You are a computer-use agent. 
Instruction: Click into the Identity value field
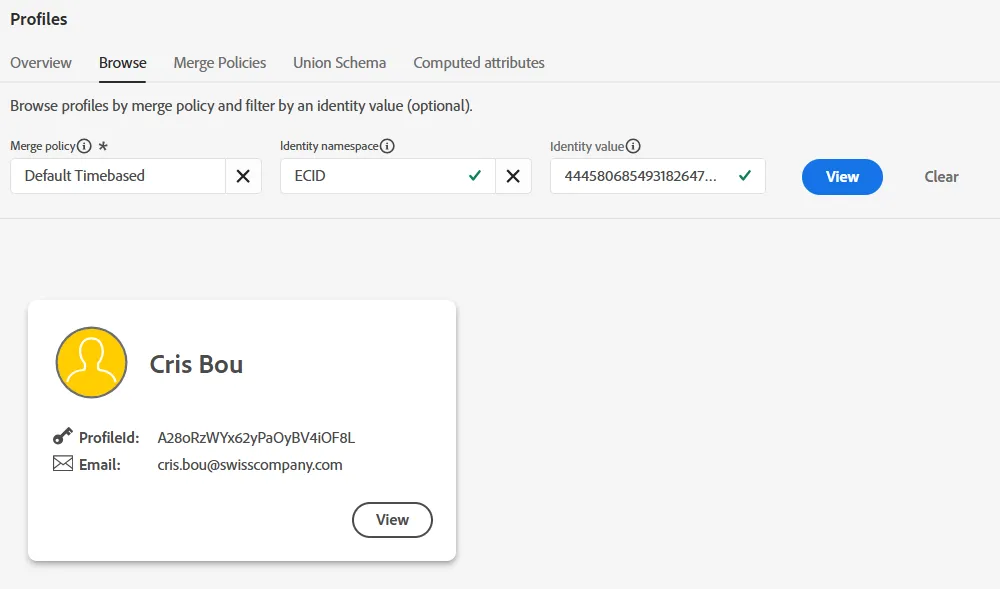(x=658, y=176)
